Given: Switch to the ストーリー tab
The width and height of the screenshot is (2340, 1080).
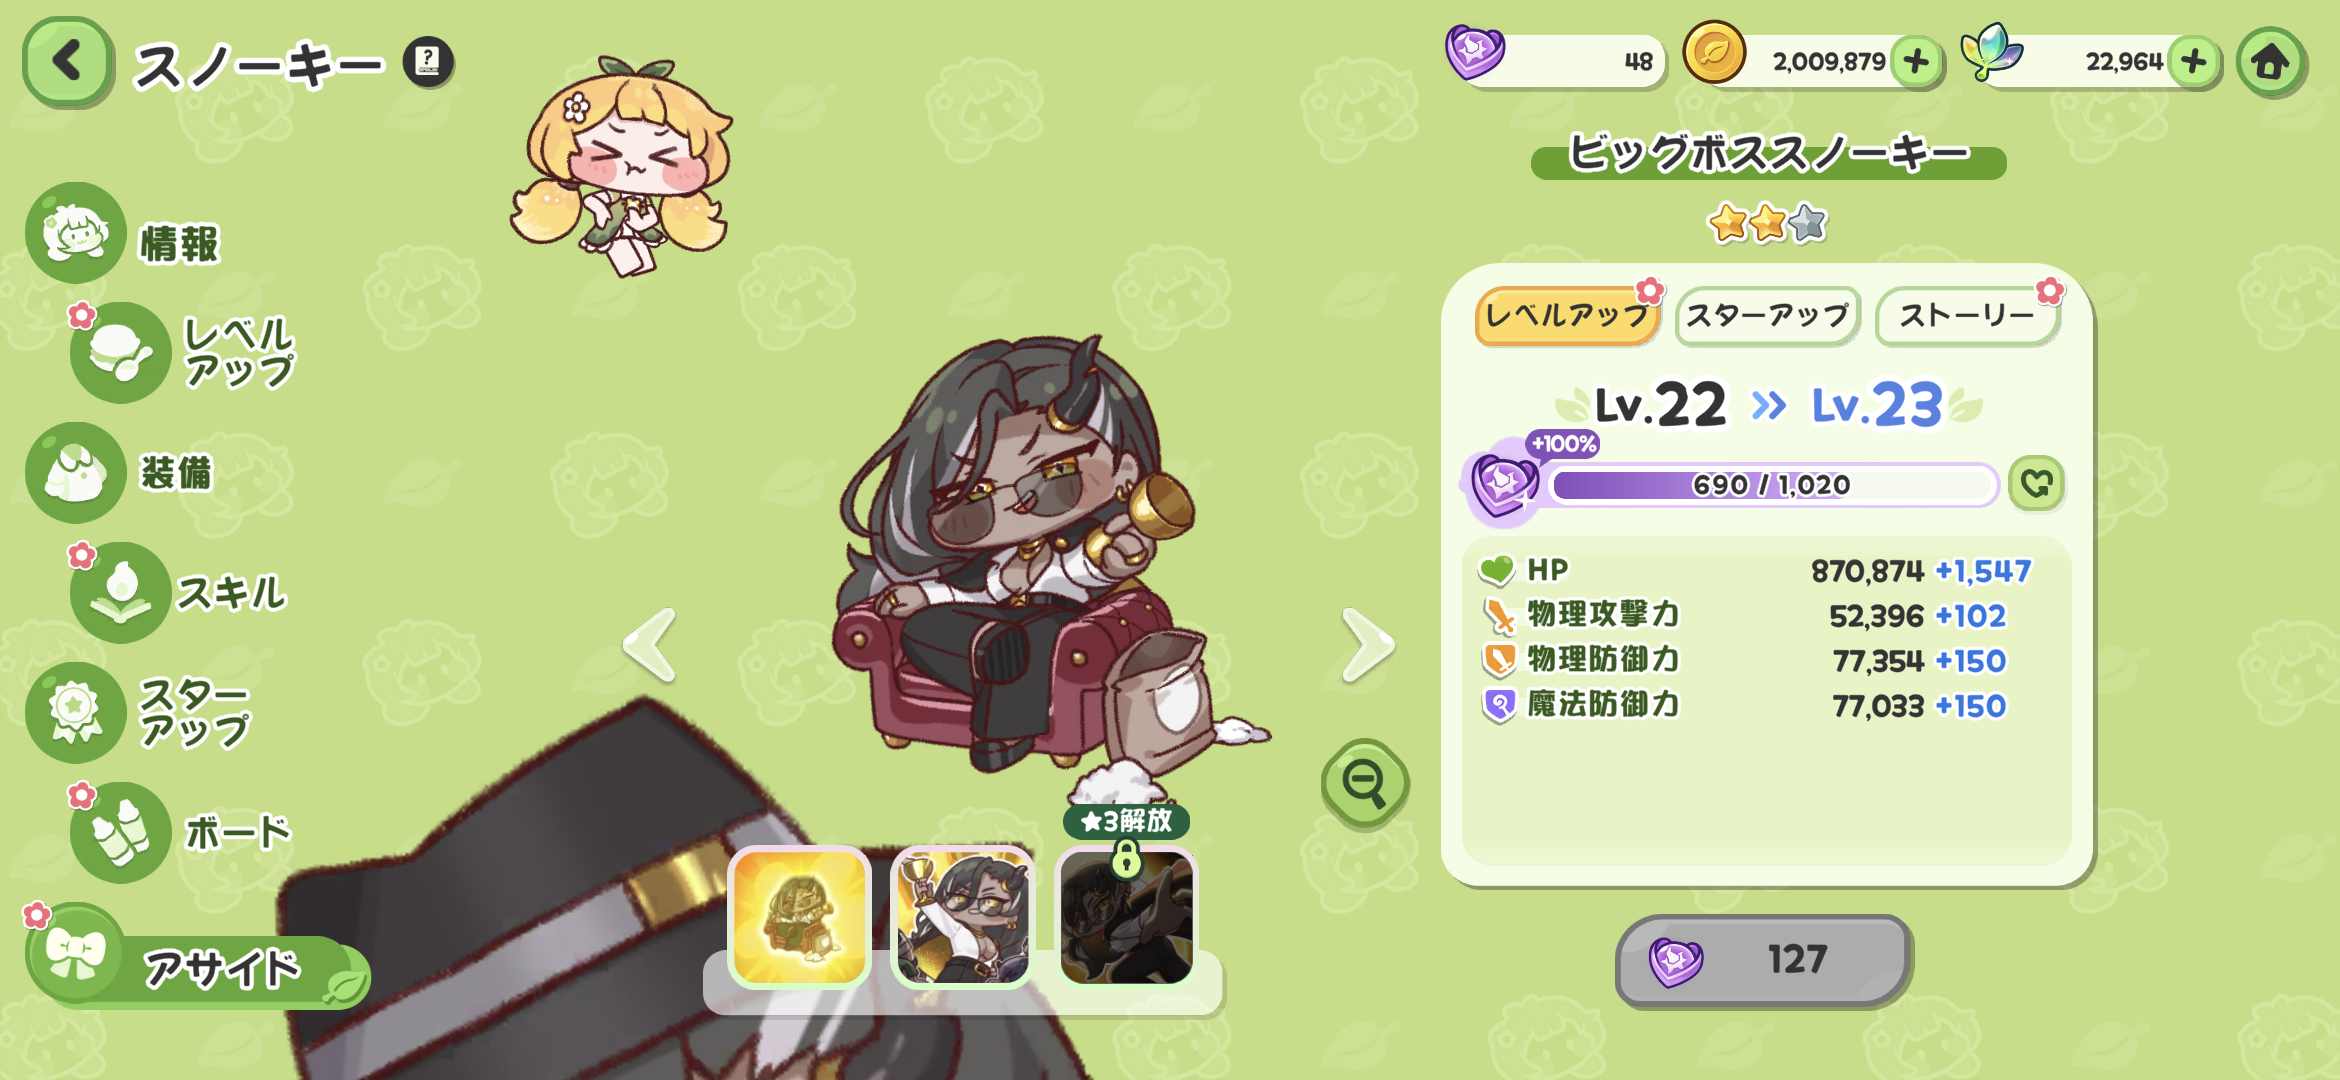Looking at the screenshot, I should pos(1967,316).
